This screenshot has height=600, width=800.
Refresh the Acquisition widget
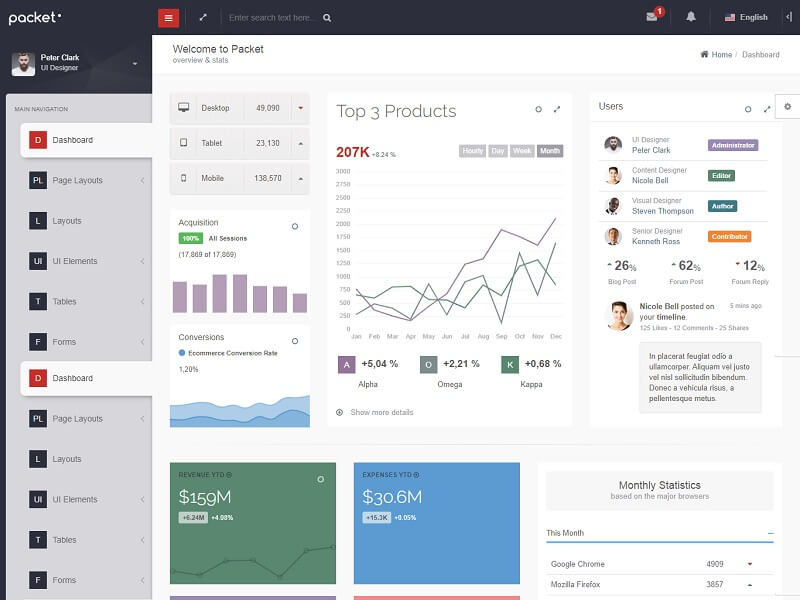295,226
